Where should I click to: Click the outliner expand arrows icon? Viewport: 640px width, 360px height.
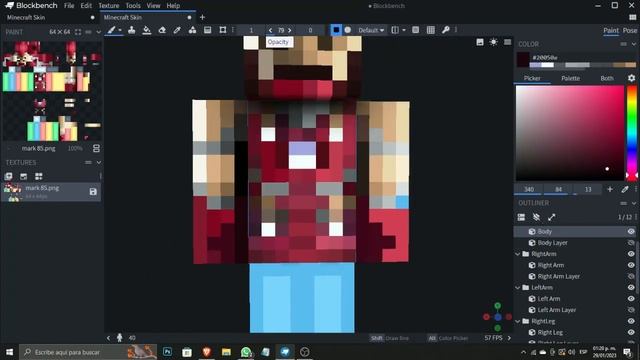tap(551, 217)
